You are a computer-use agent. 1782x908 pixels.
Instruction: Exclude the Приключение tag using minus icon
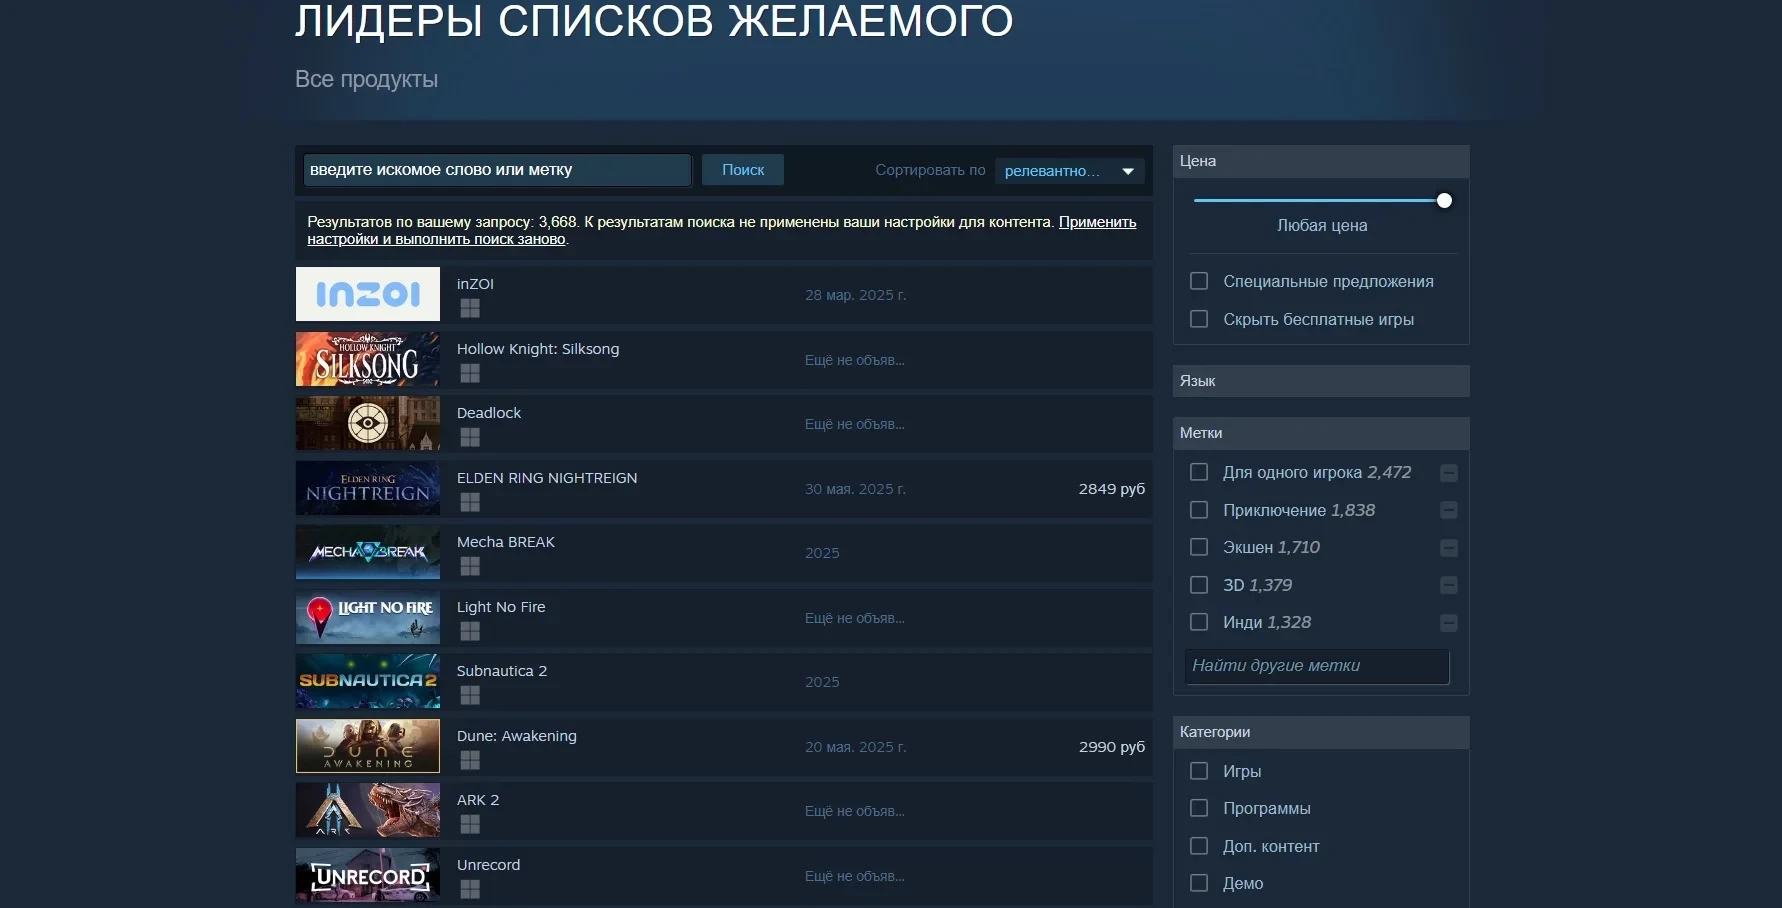click(x=1448, y=511)
